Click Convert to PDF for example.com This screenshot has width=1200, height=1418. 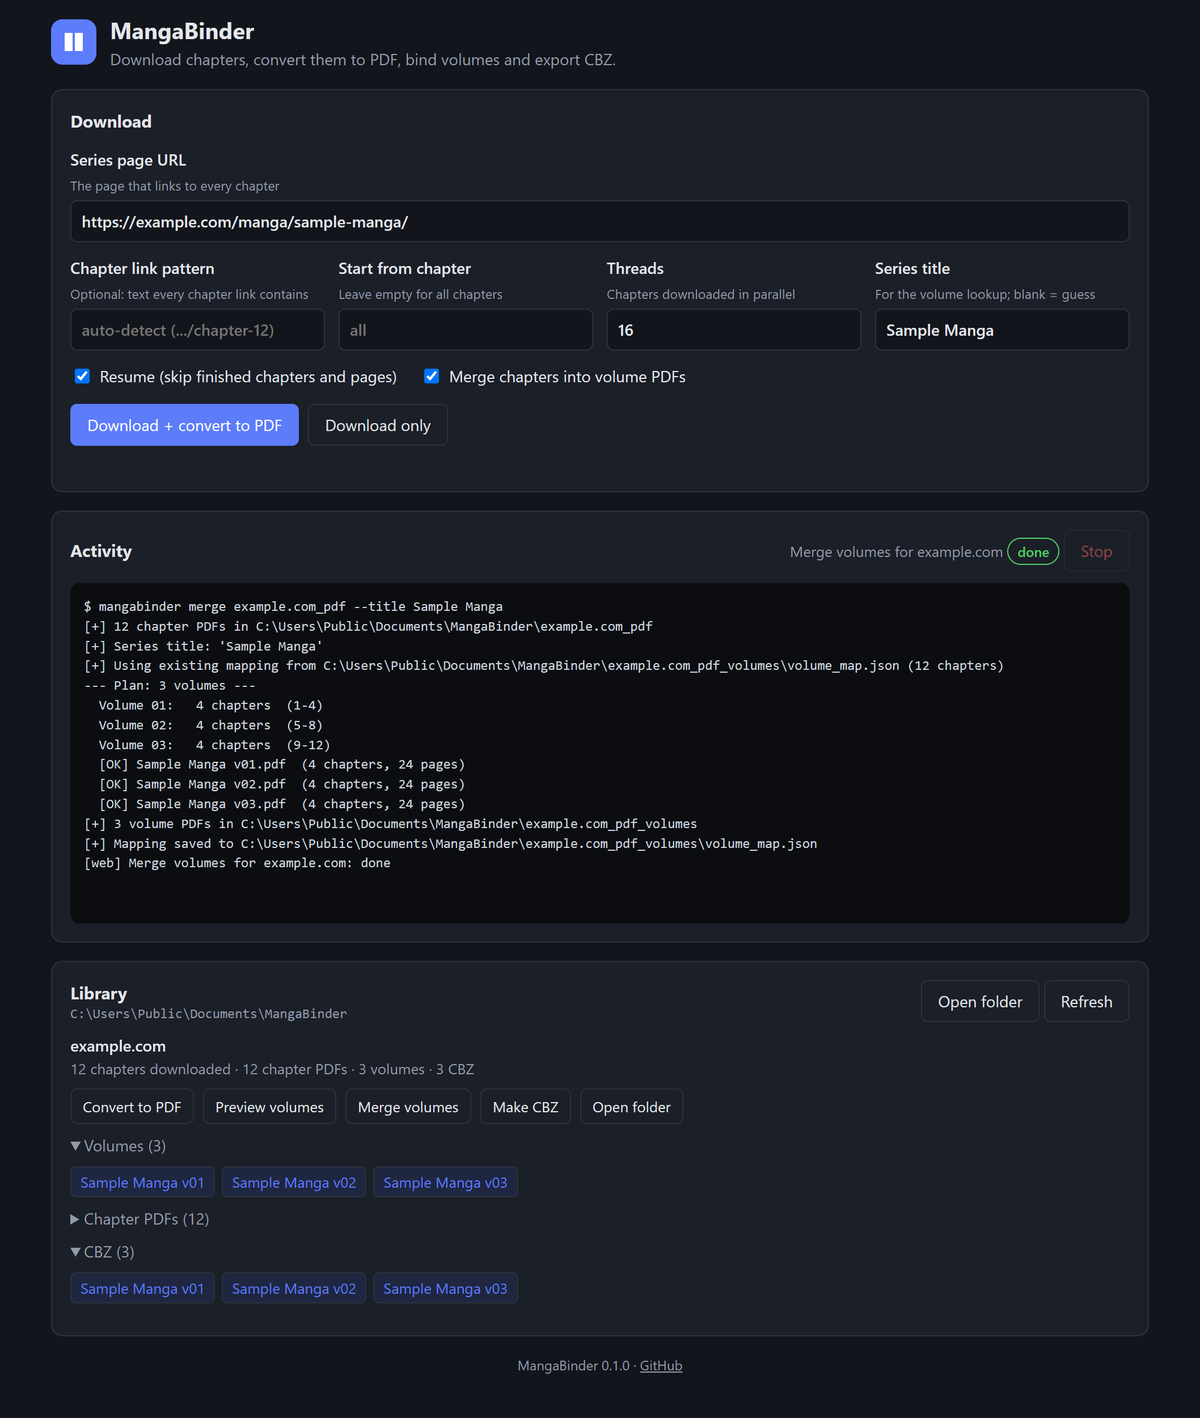point(132,1107)
